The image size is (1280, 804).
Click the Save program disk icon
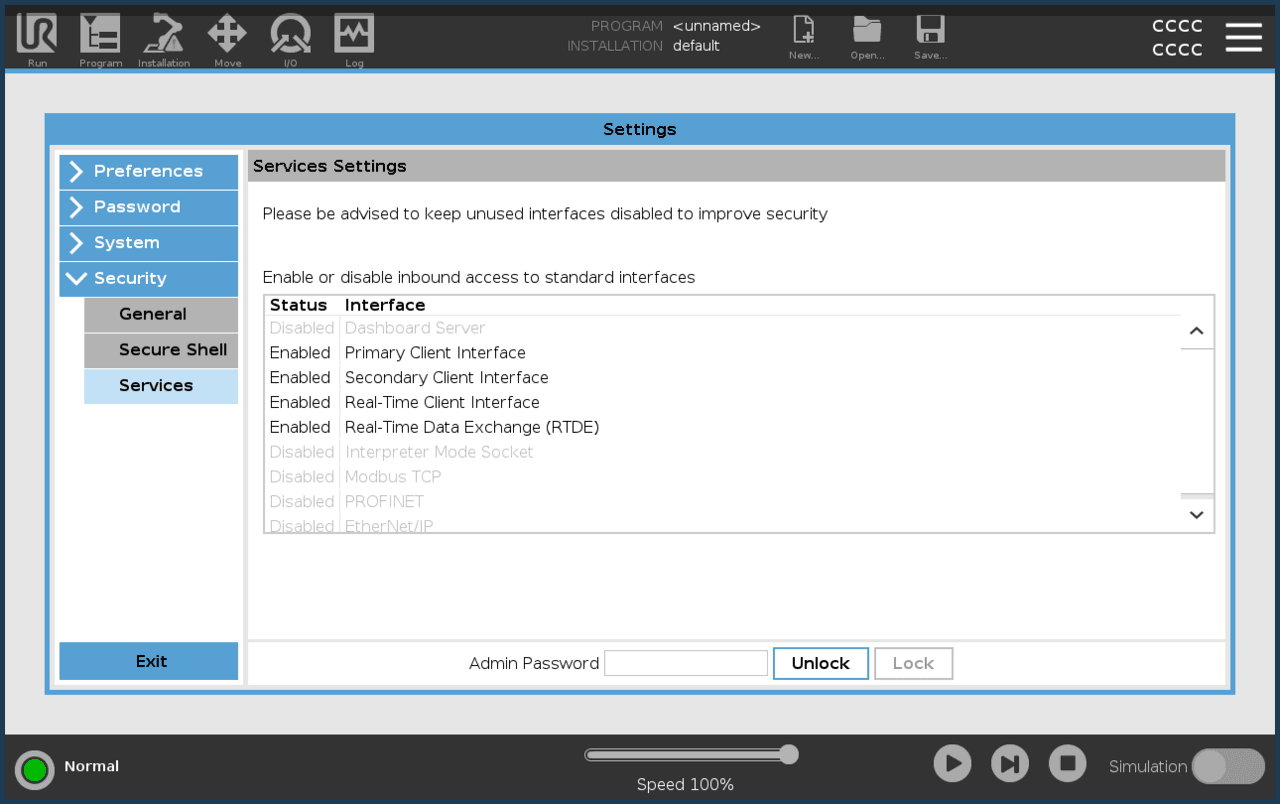point(930,30)
